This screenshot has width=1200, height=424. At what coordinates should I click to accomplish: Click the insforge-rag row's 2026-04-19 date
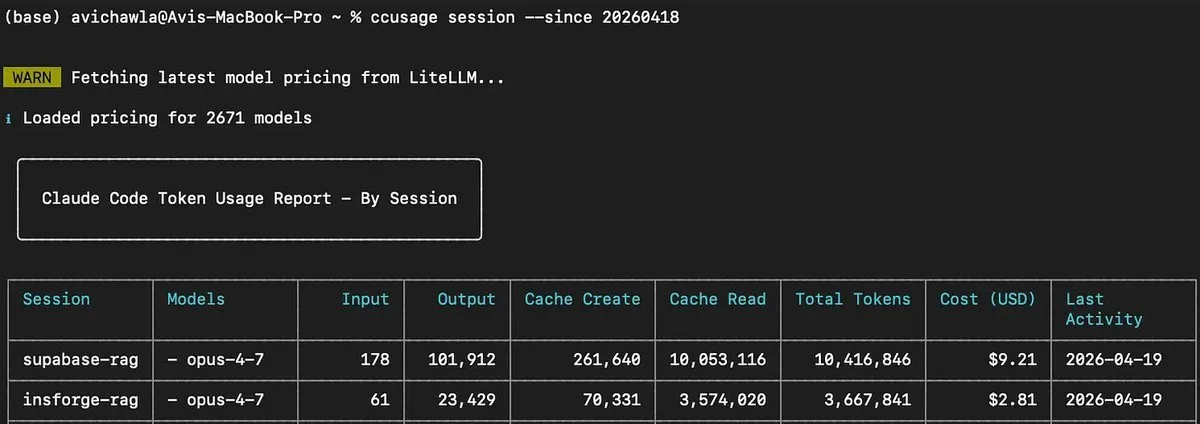1113,400
